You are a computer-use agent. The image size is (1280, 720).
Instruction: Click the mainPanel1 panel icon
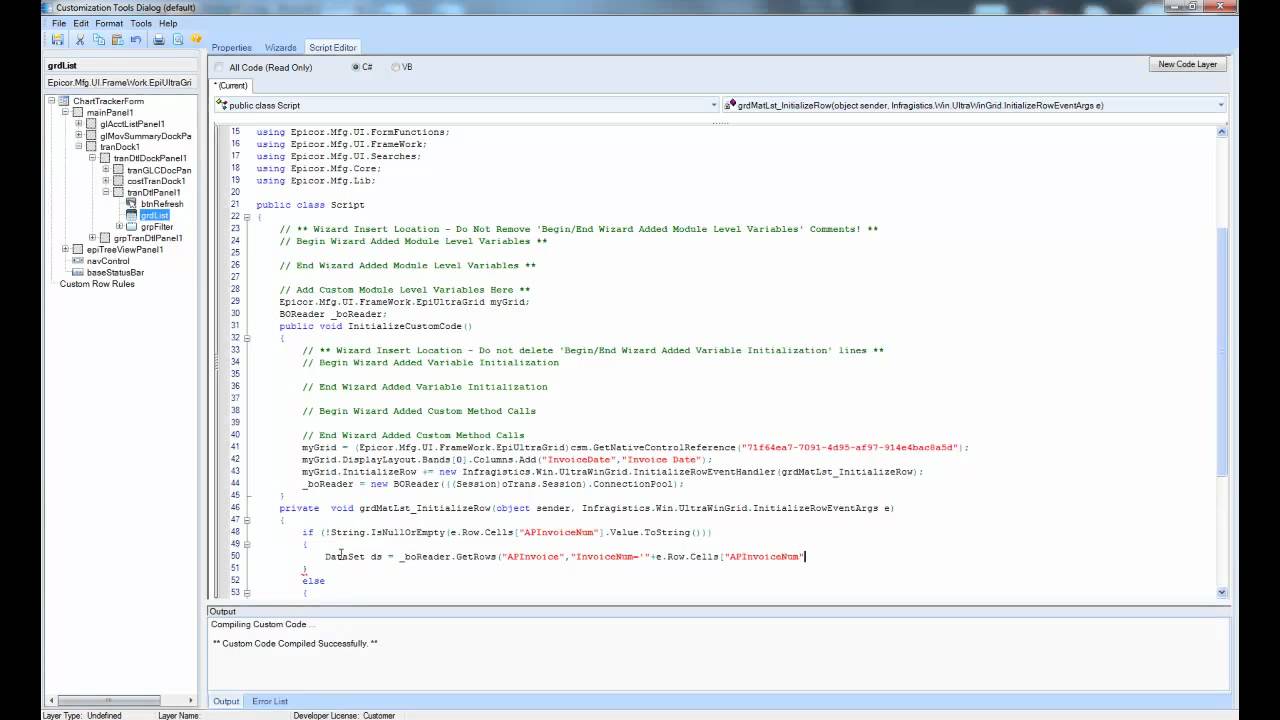[78, 113]
